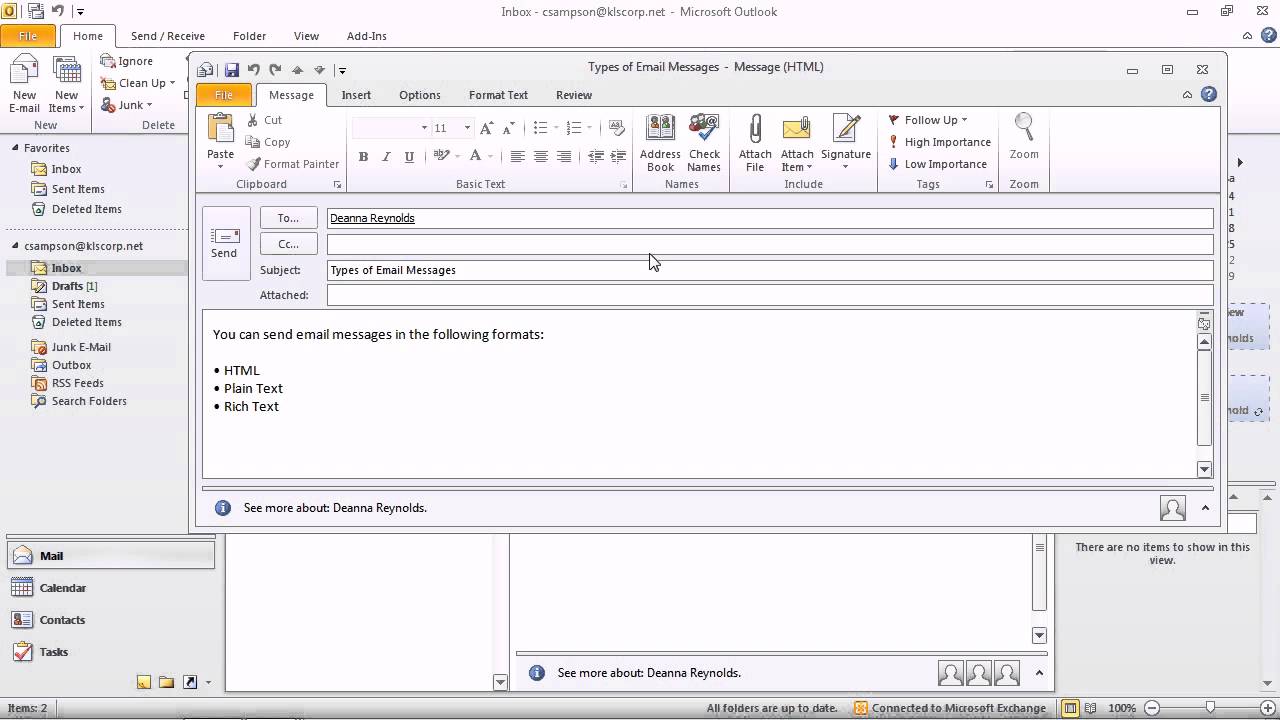
Task: Collapse the csampson@klscorp.net account tree
Action: point(15,246)
